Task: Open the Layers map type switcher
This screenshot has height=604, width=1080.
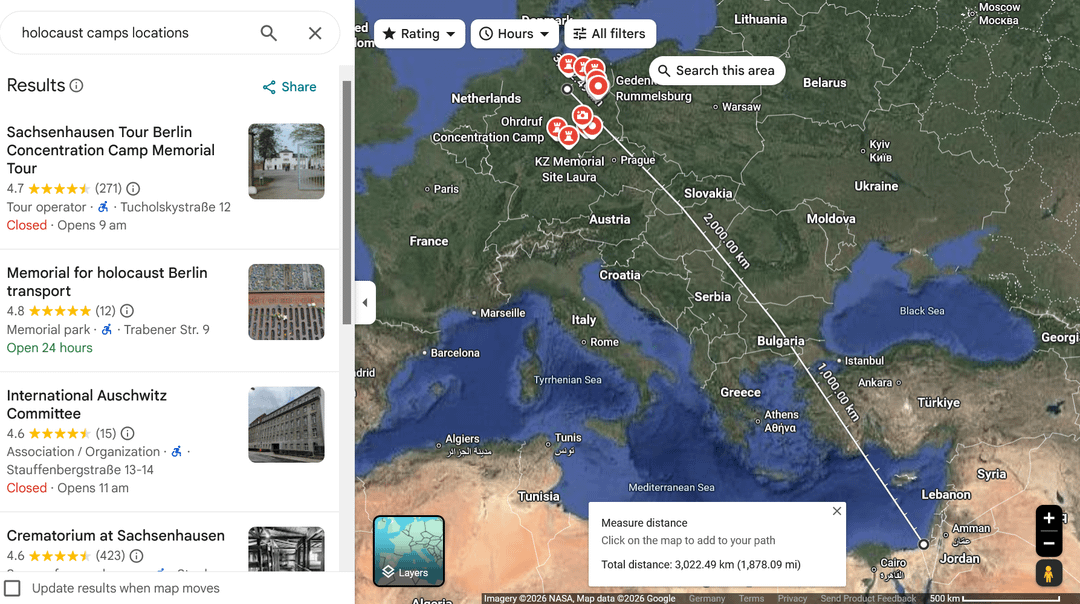Action: pyautogui.click(x=408, y=551)
